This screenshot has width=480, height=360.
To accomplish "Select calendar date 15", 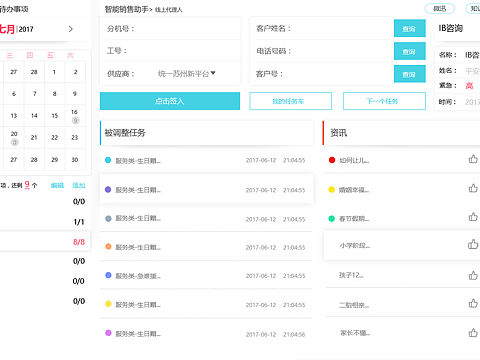I will click(x=55, y=116).
